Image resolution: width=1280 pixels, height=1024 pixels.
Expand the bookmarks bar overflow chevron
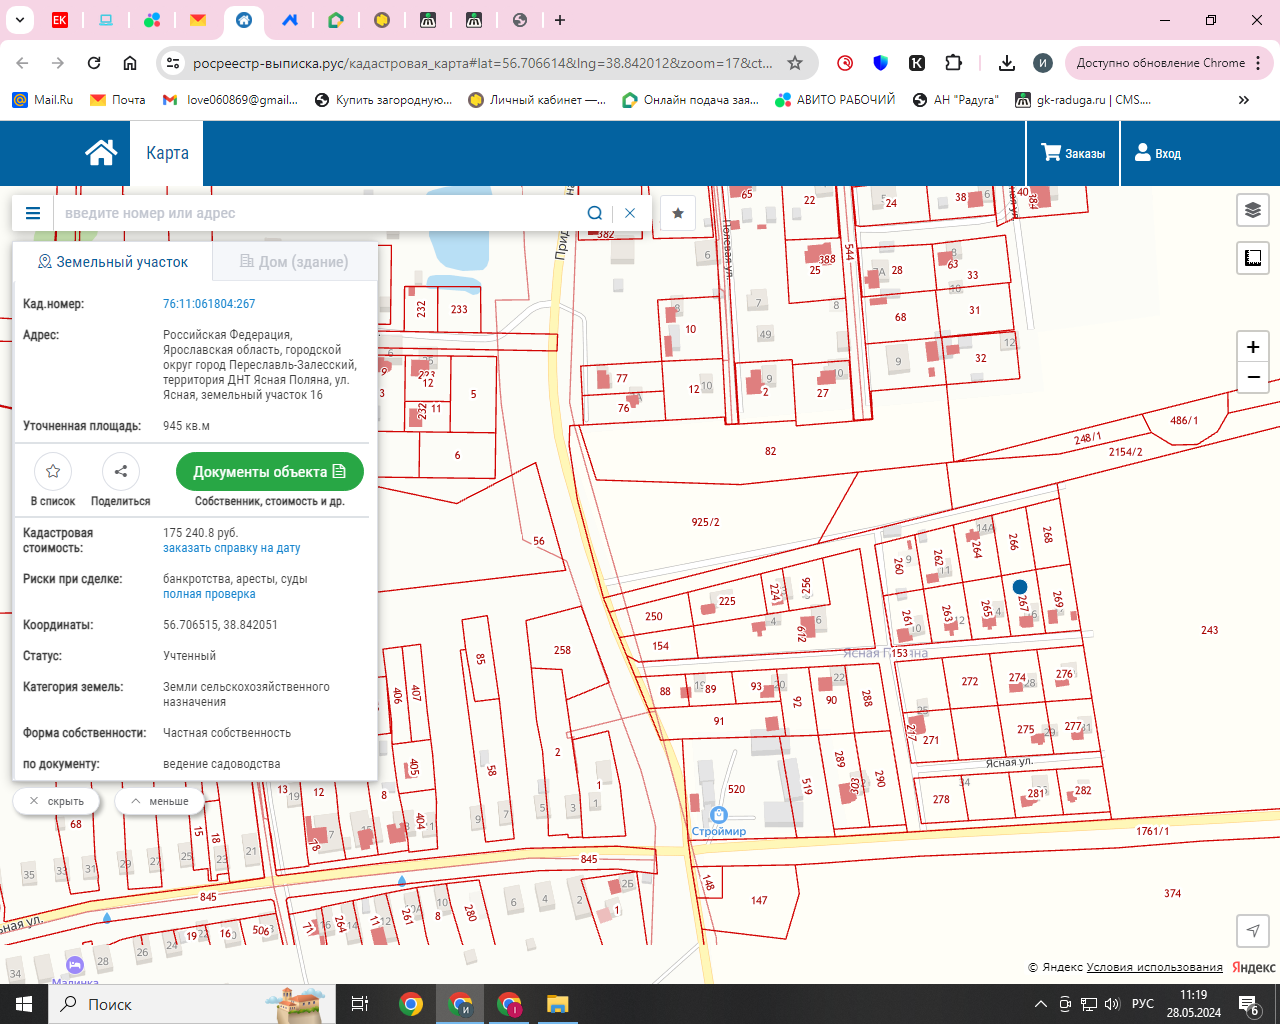click(1244, 100)
